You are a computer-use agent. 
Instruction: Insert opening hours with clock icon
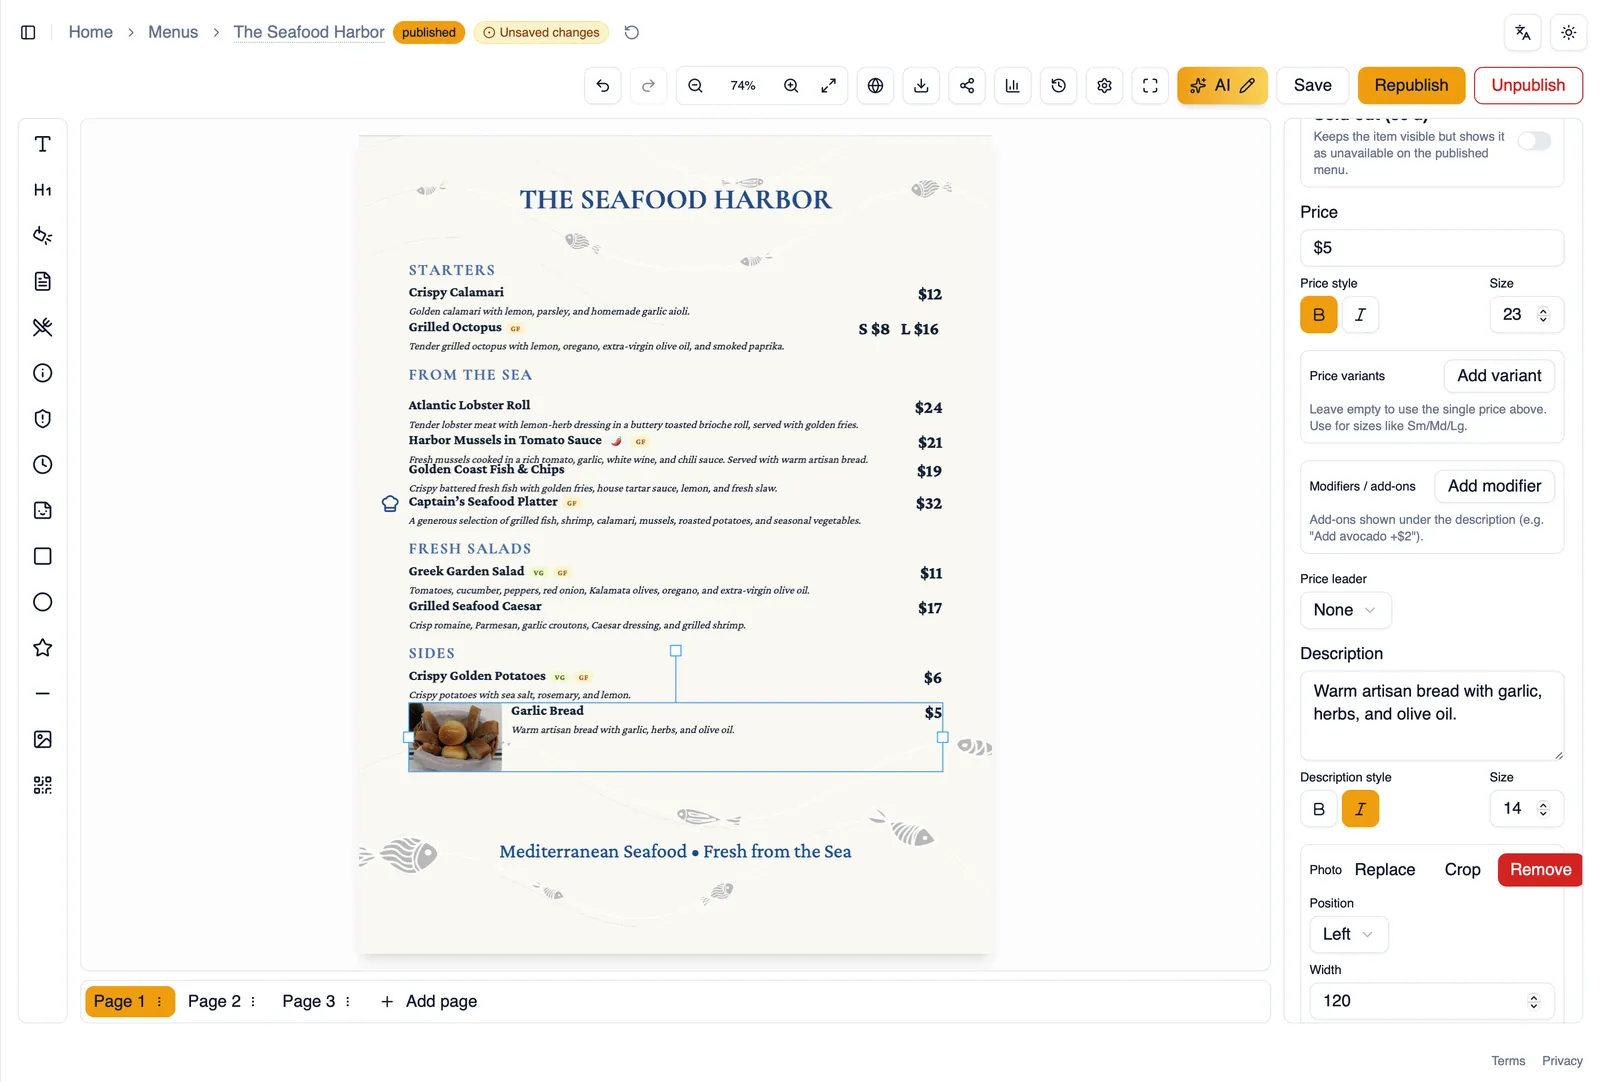[42, 465]
